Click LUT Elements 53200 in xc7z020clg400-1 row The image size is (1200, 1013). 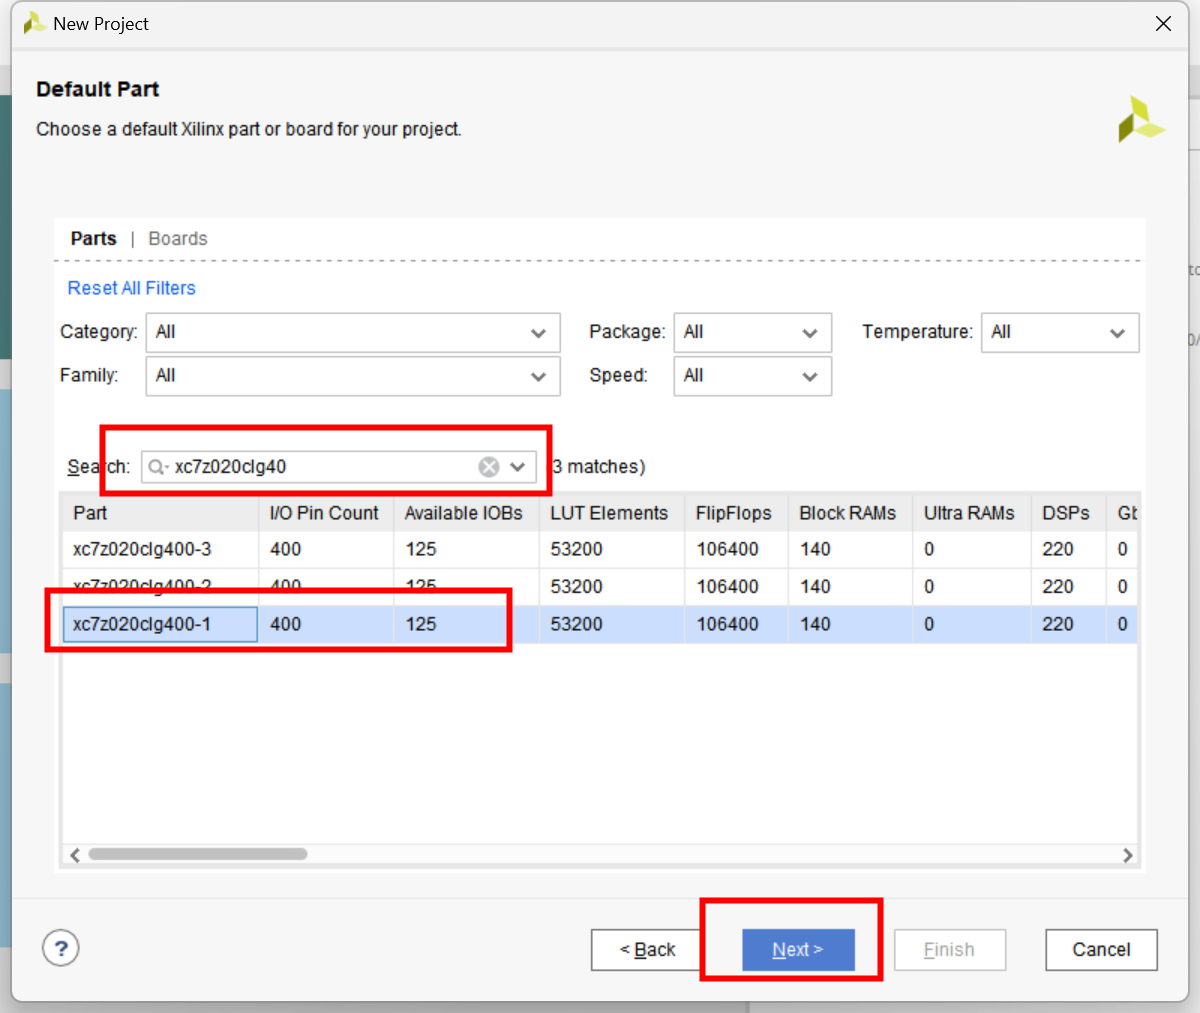576,624
